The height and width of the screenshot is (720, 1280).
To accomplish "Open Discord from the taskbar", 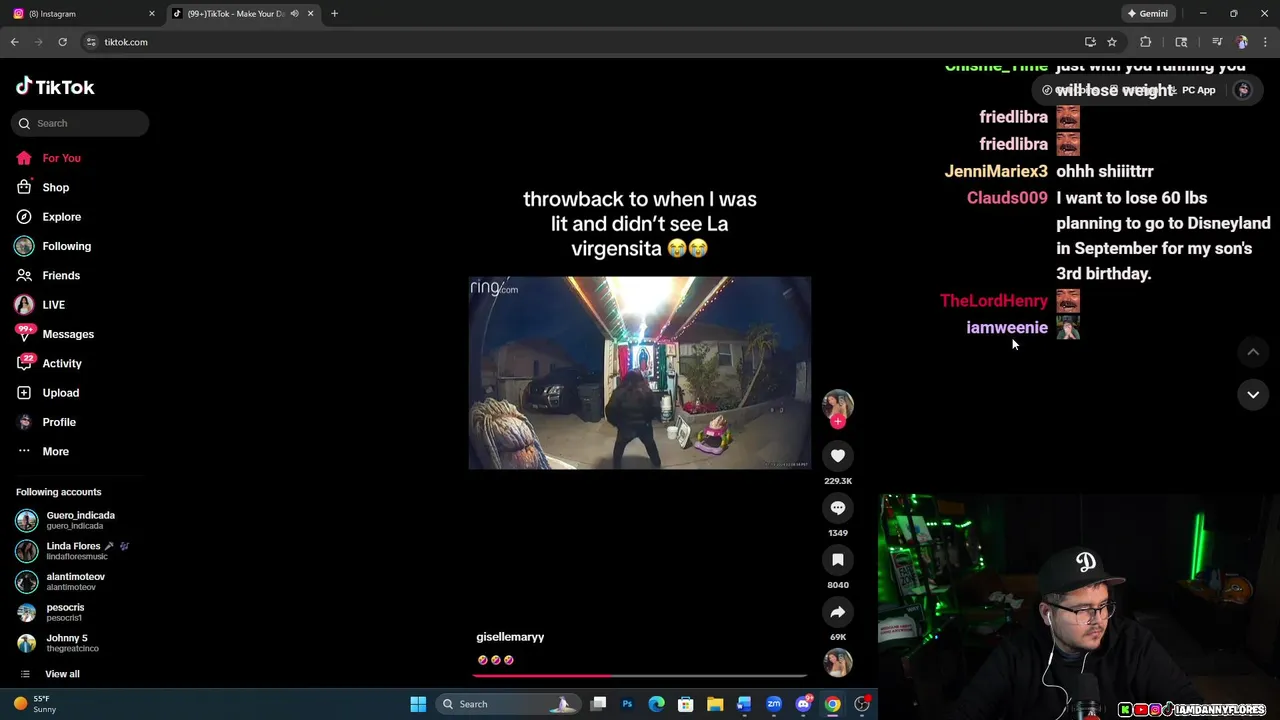I will pyautogui.click(x=803, y=704).
